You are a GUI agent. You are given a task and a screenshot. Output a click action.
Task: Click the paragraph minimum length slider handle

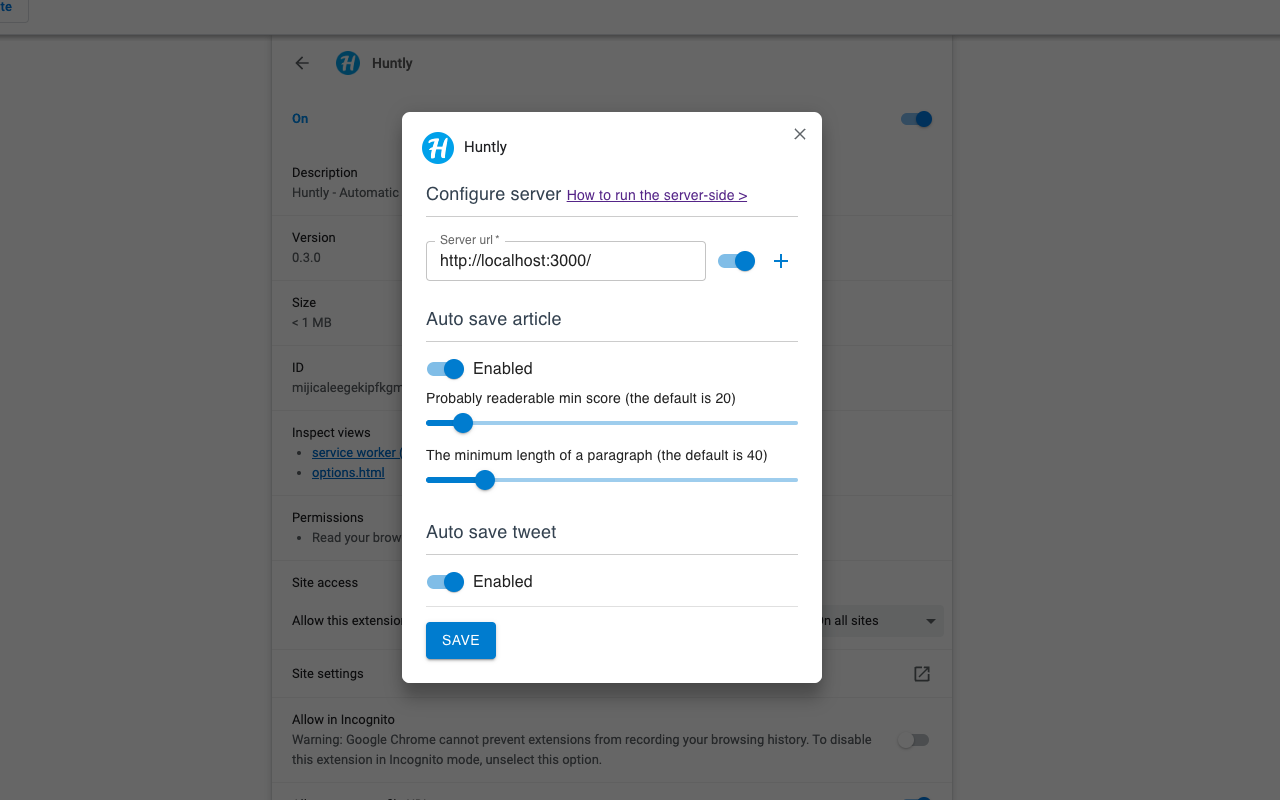485,480
